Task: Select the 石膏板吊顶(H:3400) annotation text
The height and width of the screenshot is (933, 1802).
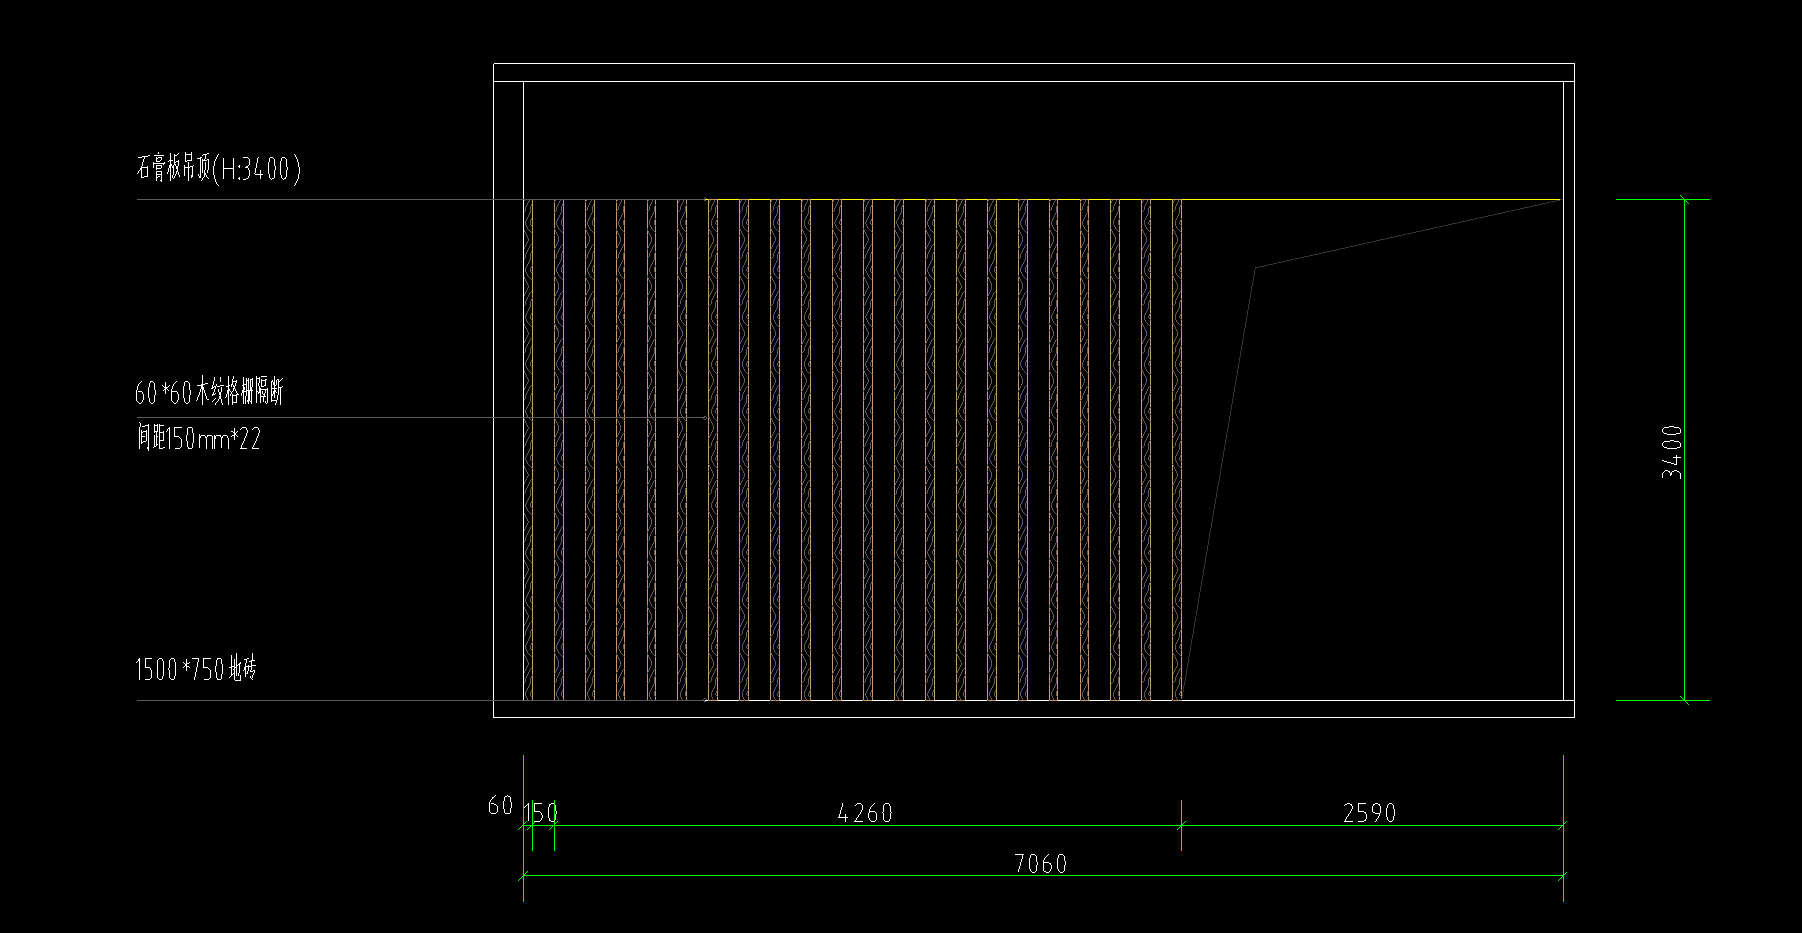Action: click(x=218, y=167)
